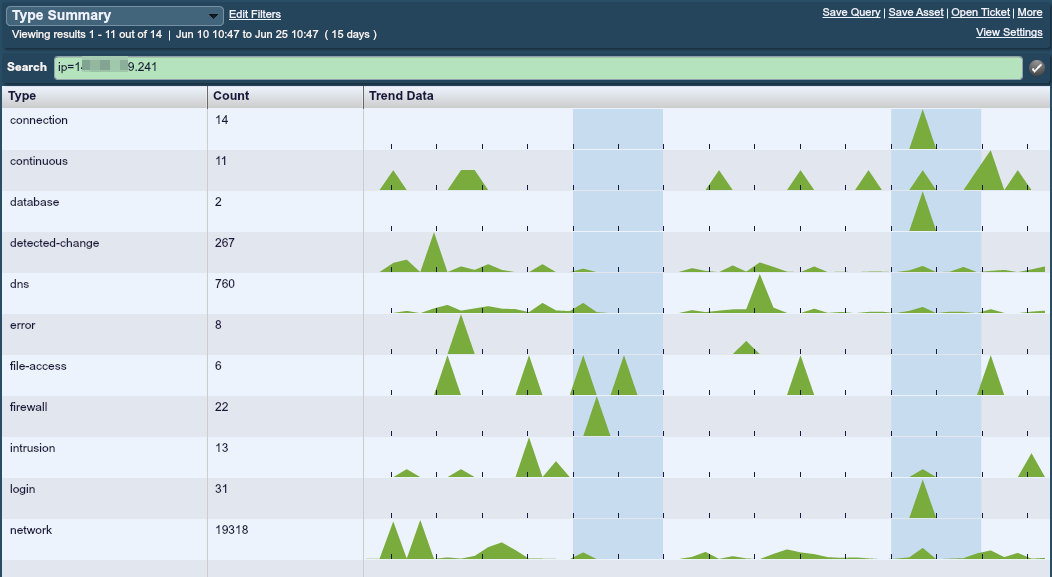Select the firewall type row

(x=526, y=415)
